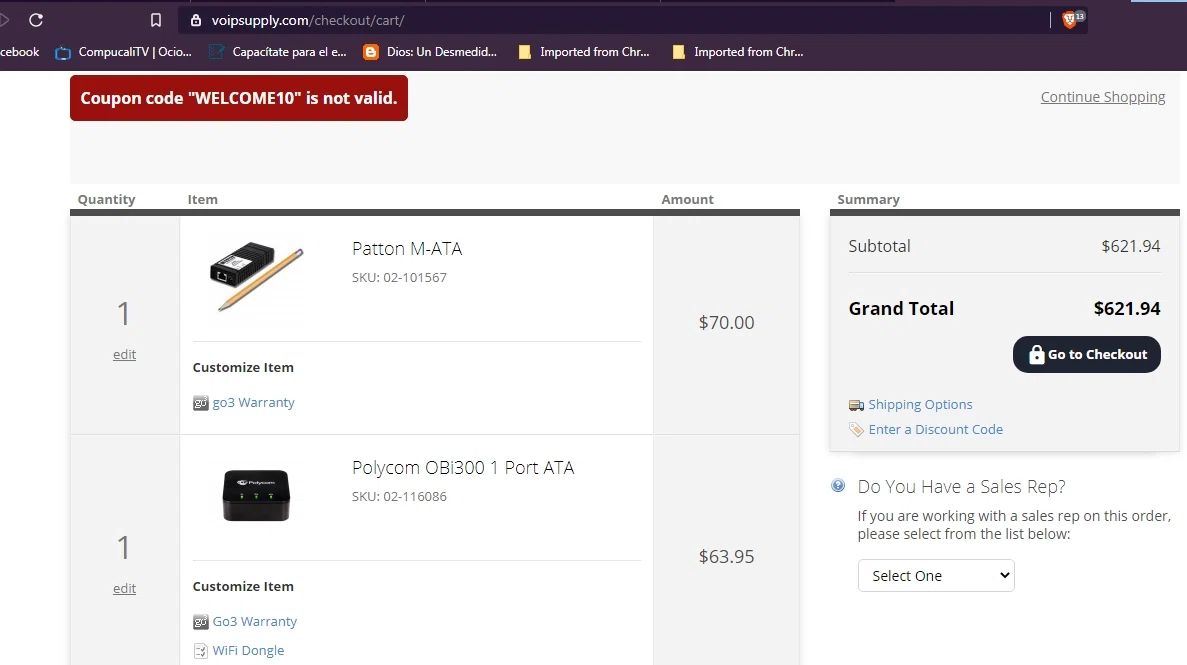The height and width of the screenshot is (665, 1187).
Task: Click SKU: 02-101567 text
Action: click(399, 277)
